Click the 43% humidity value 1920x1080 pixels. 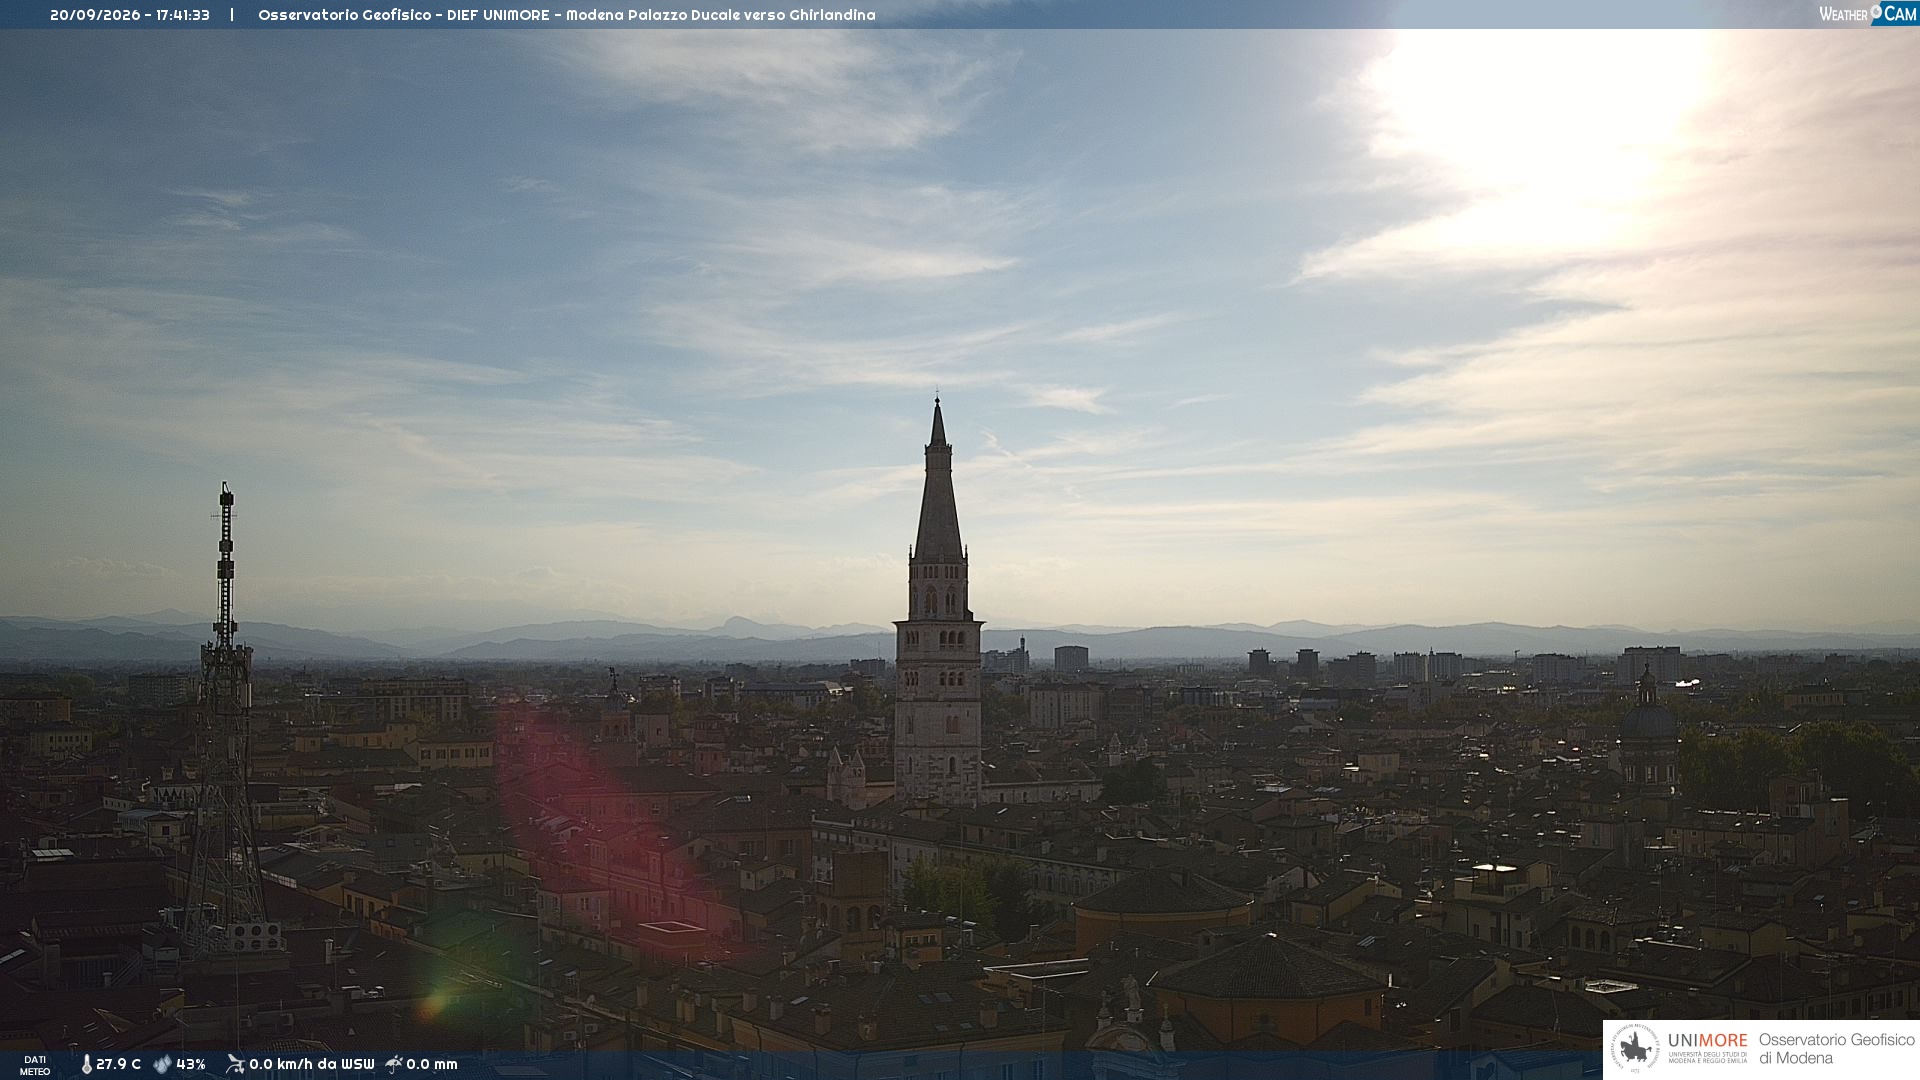pos(191,1065)
